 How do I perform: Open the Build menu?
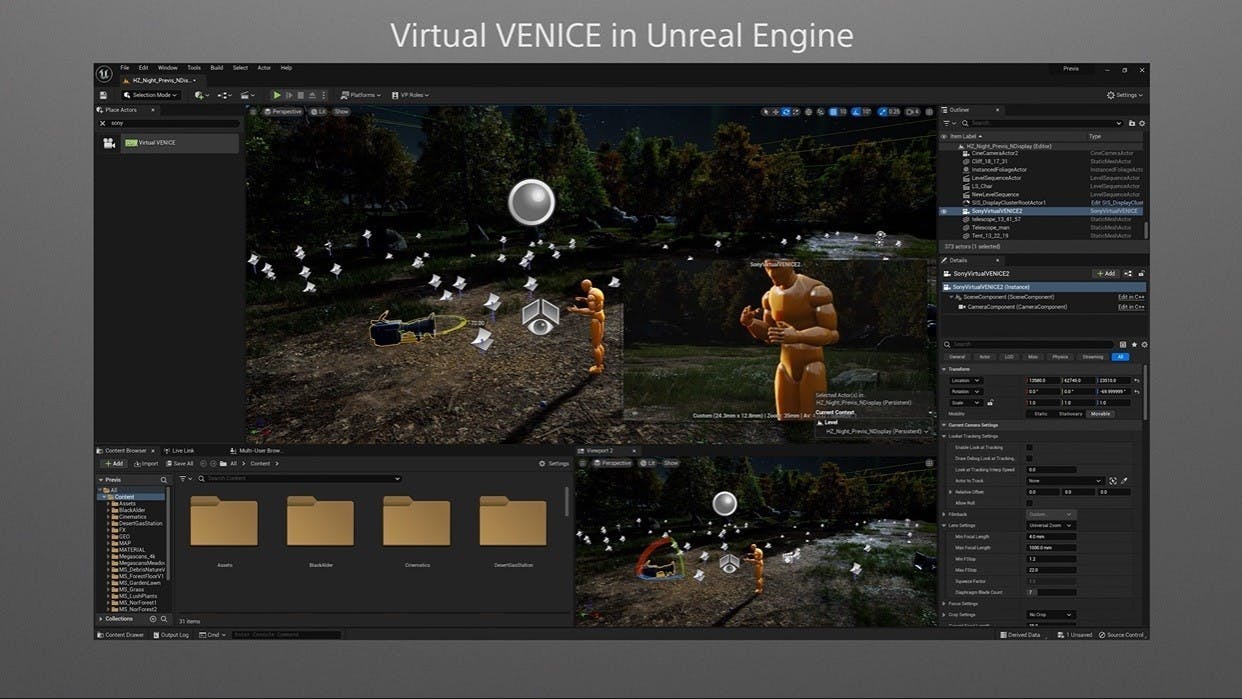[216, 68]
